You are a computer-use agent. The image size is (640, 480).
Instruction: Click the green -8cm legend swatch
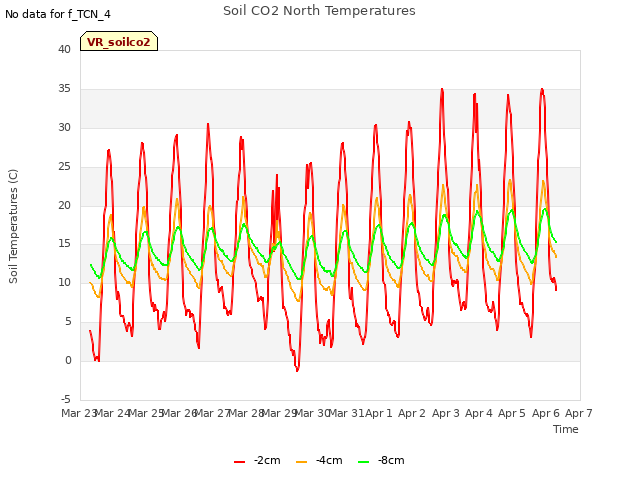pyautogui.click(x=363, y=461)
